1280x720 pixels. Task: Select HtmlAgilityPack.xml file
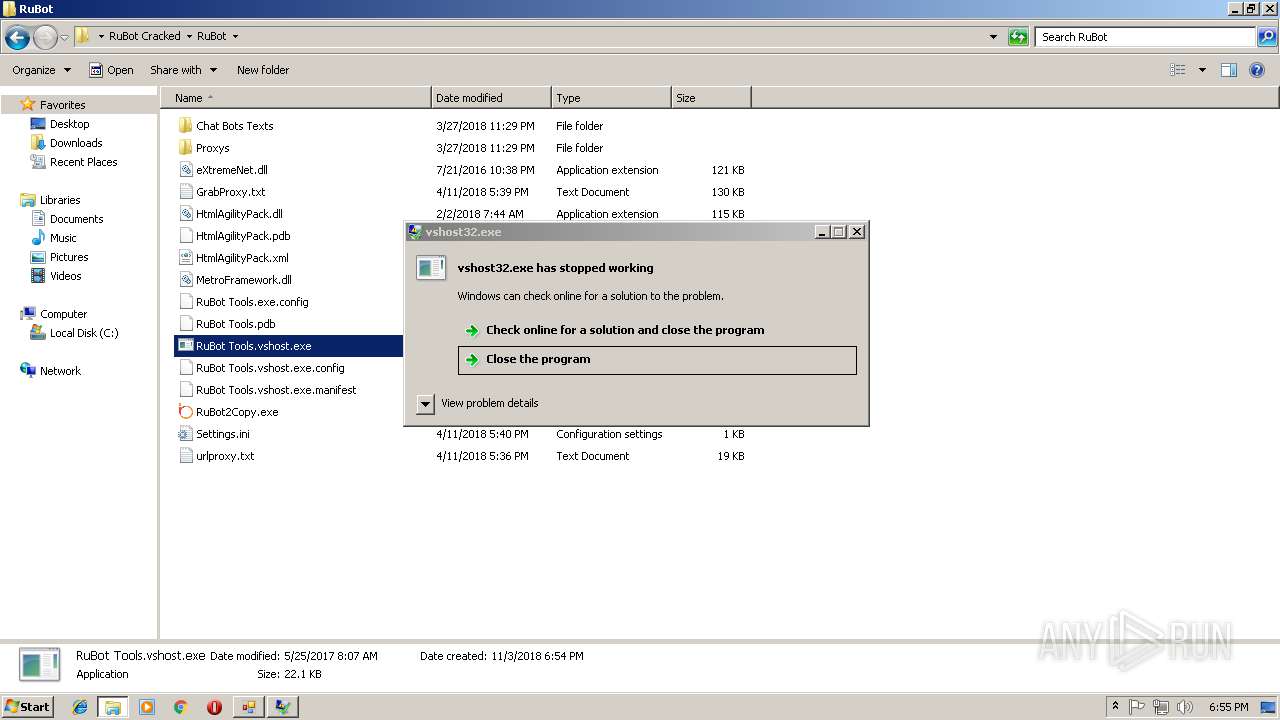(242, 258)
